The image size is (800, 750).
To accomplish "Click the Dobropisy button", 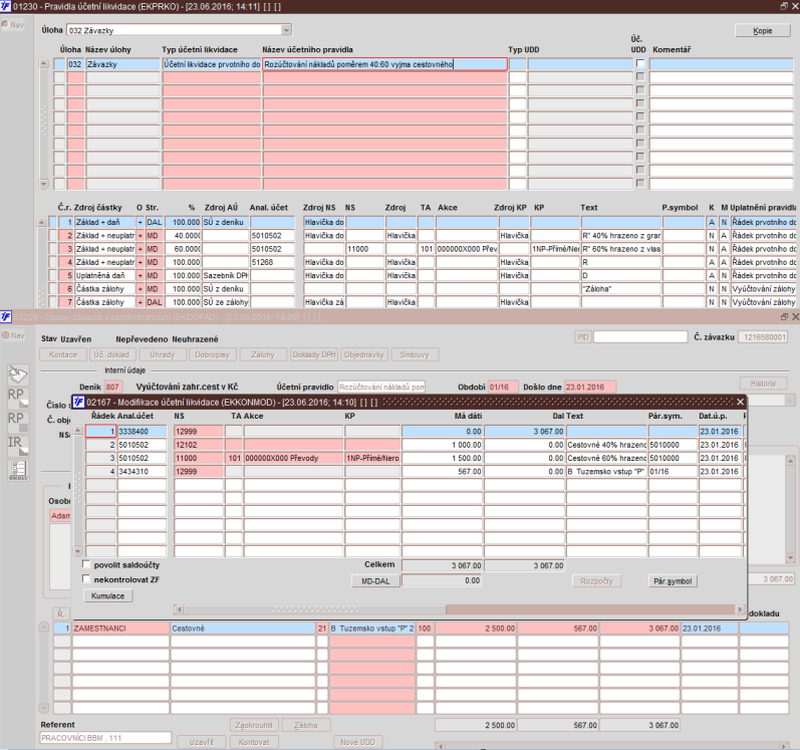I will (x=212, y=355).
